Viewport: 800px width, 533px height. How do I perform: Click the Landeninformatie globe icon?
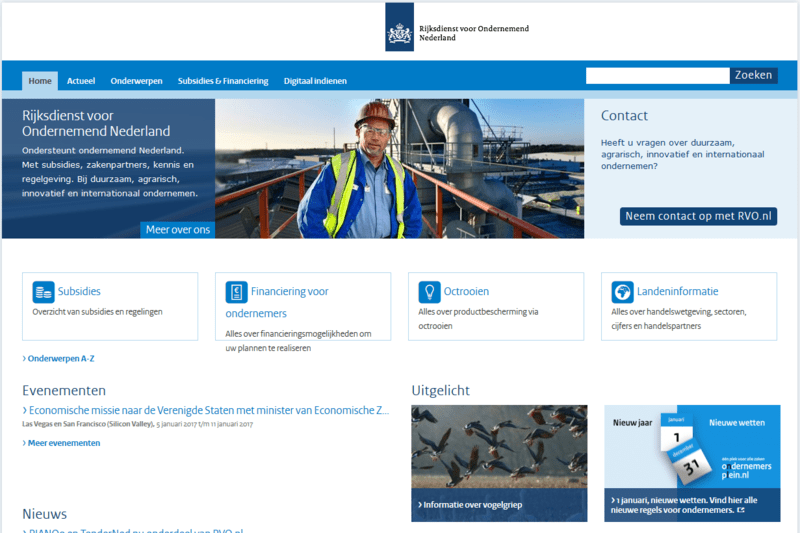click(622, 292)
